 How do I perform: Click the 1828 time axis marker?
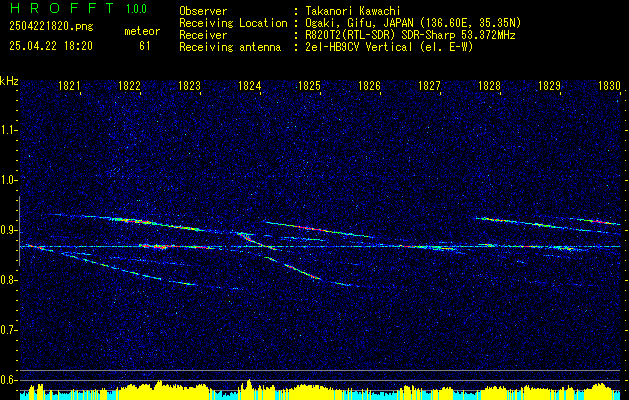coord(489,85)
